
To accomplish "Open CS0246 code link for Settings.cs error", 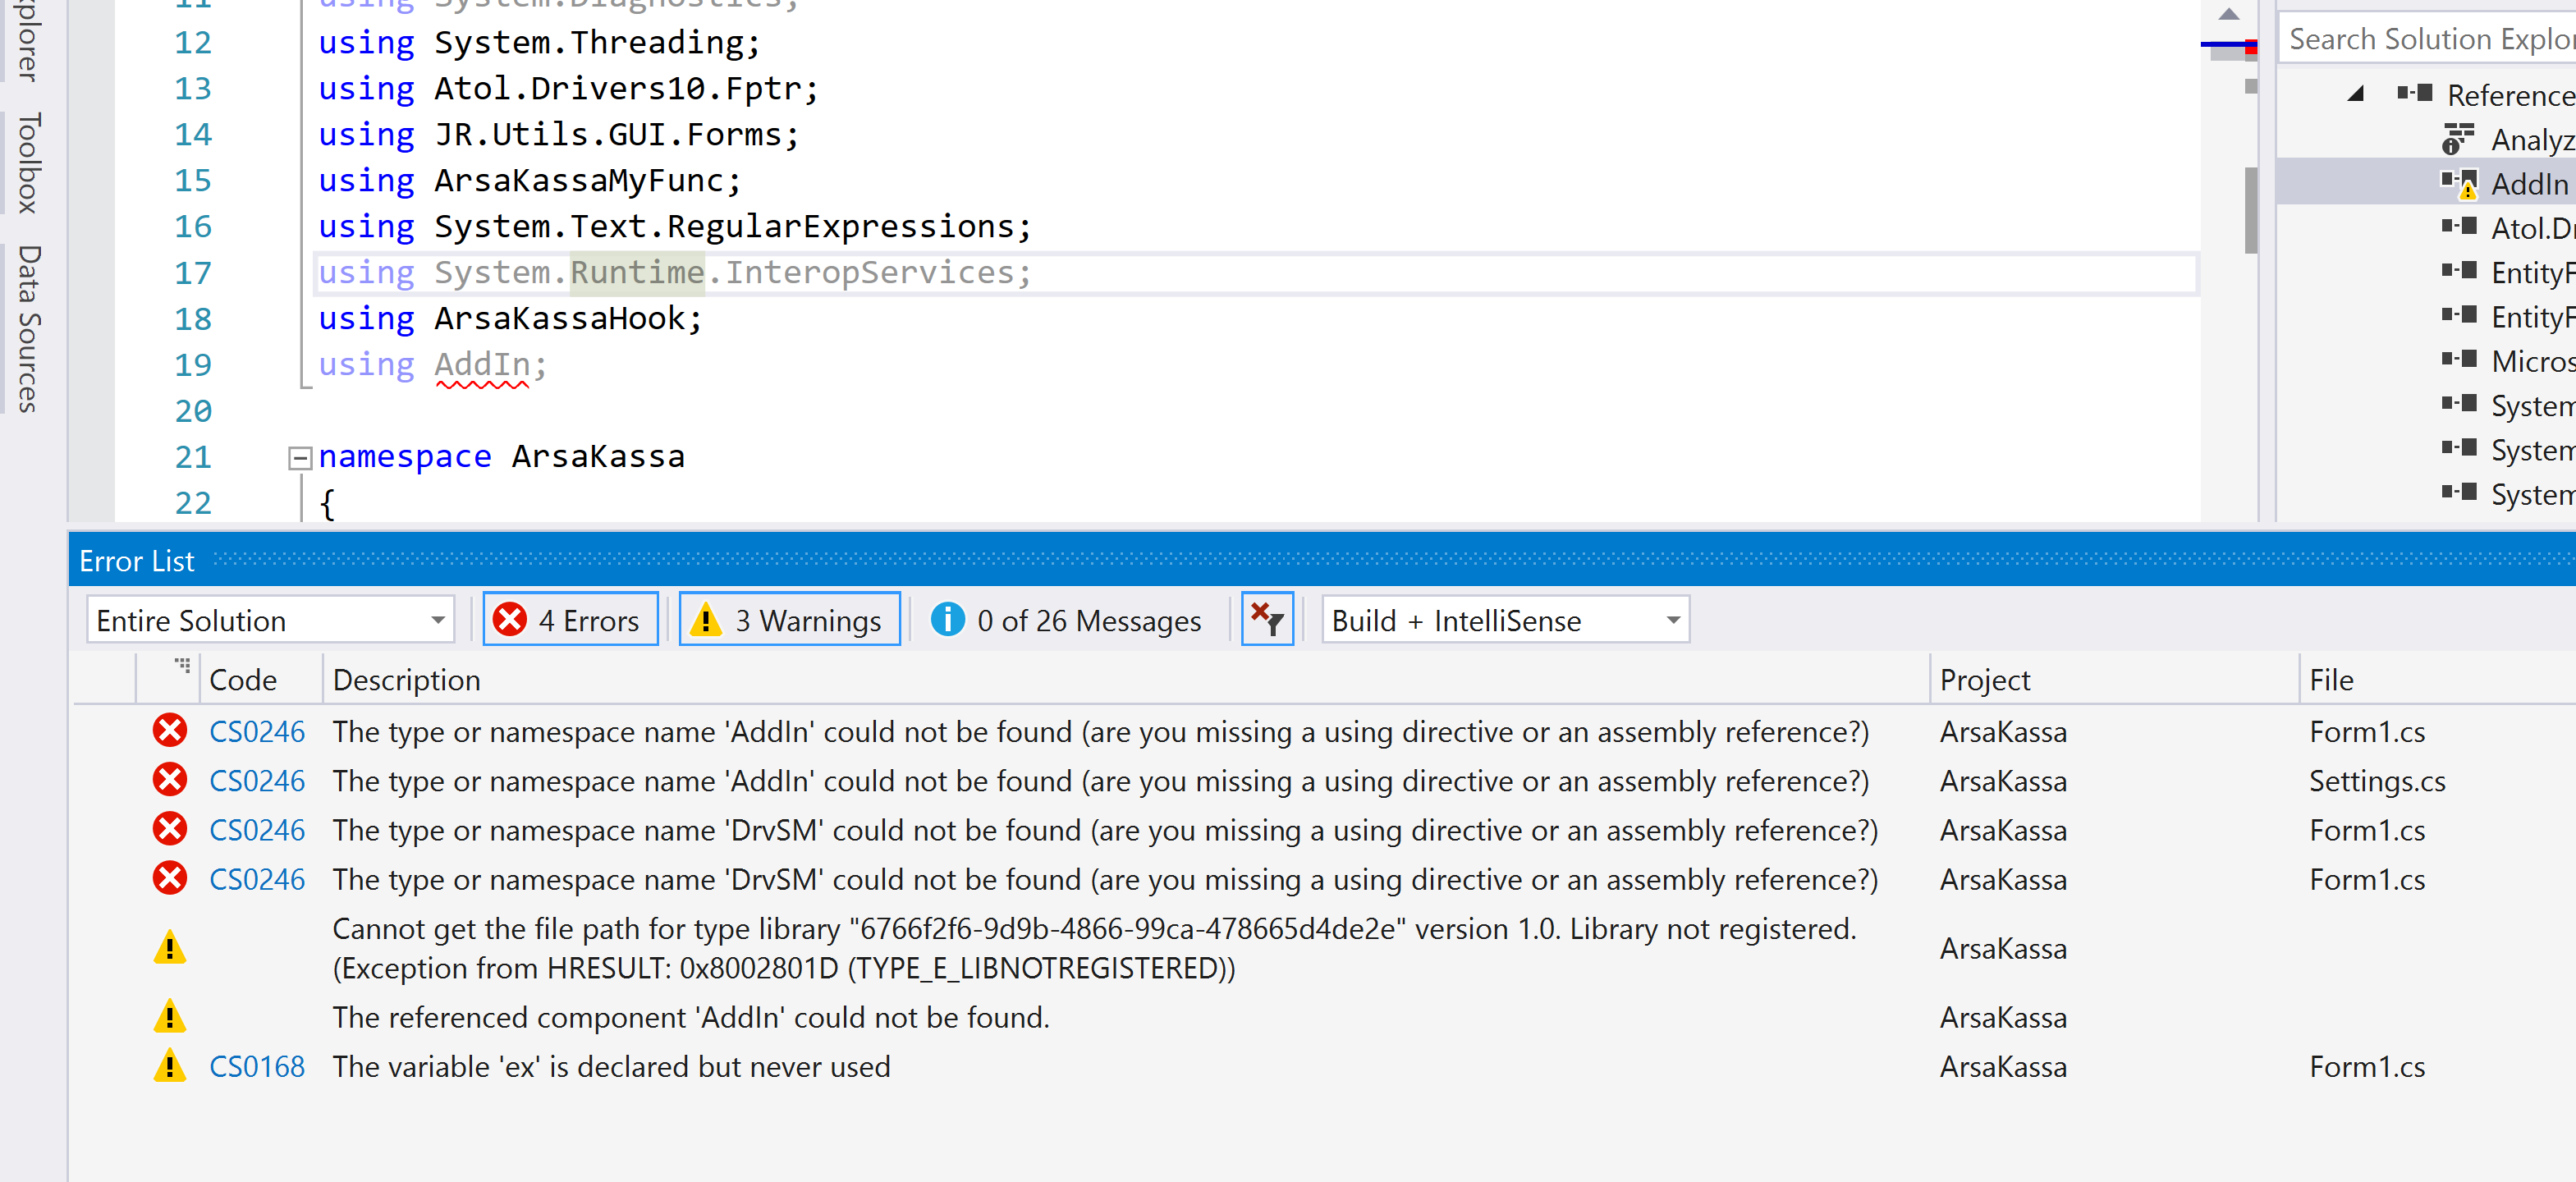I will click(x=256, y=781).
